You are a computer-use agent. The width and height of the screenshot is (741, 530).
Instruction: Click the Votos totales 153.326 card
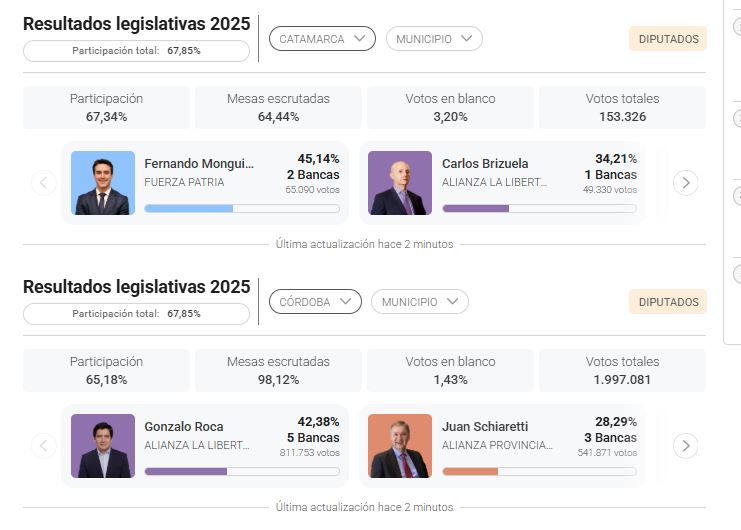point(622,108)
